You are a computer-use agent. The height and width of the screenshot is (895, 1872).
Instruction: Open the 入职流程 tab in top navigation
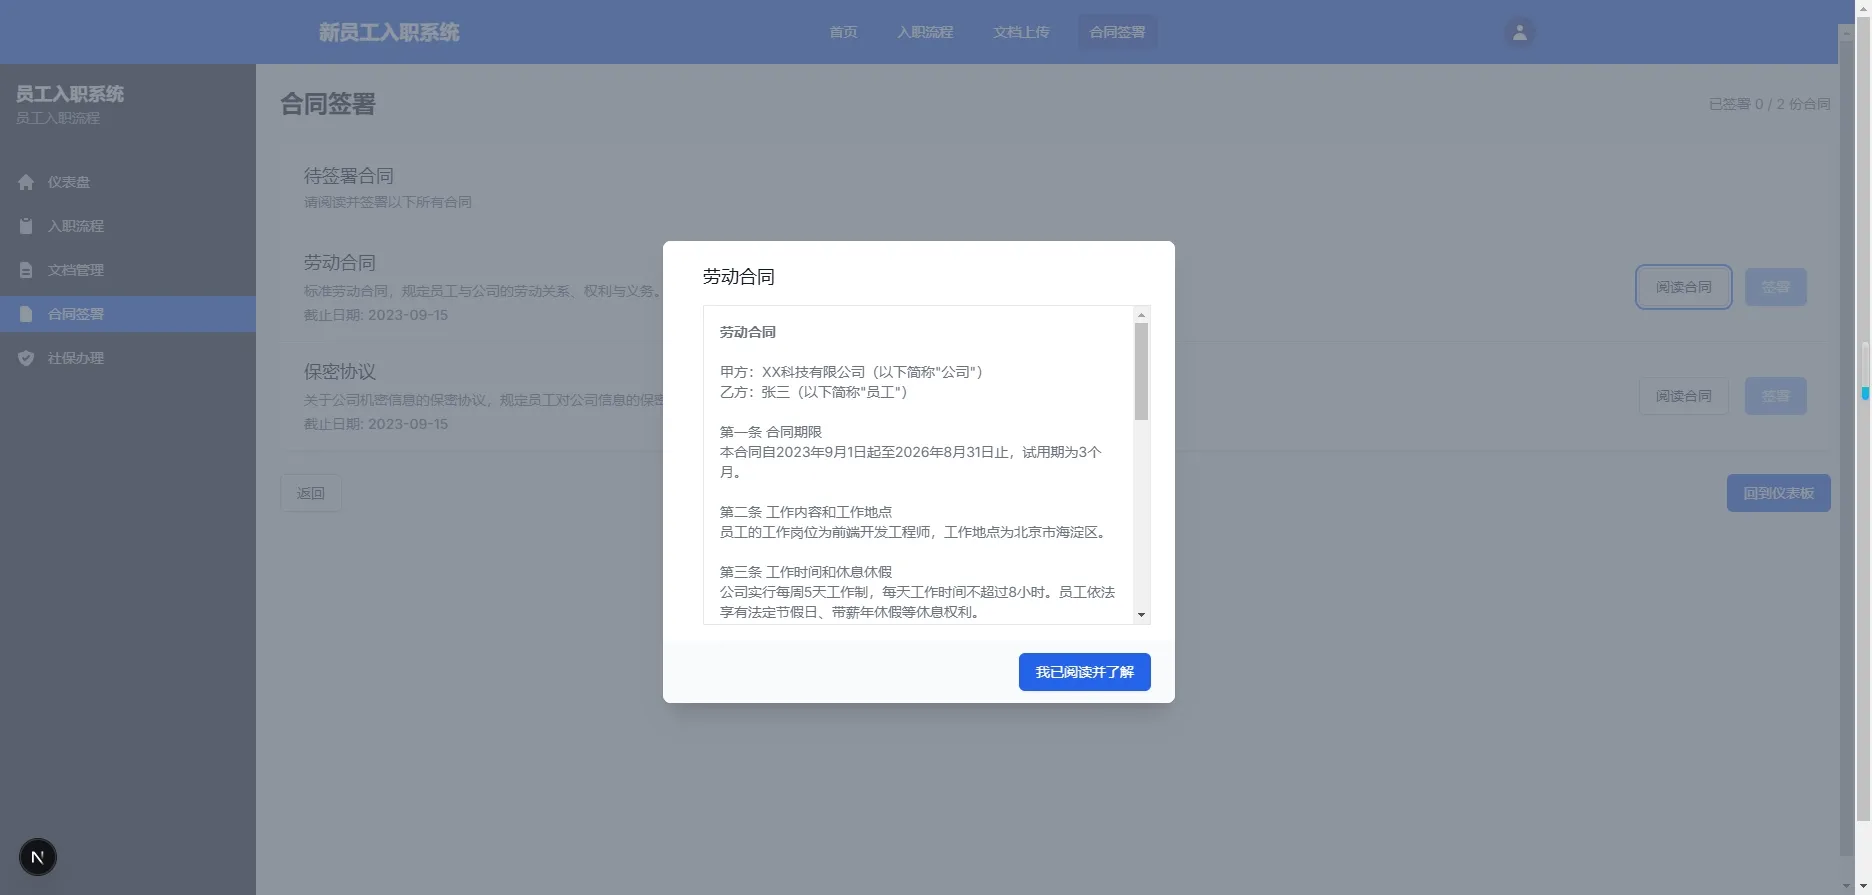[925, 32]
